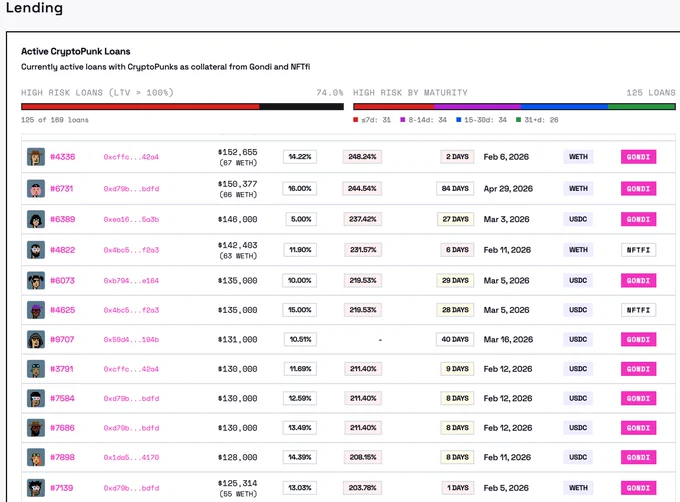Click the 248.24% LTV badge
This screenshot has width=680, height=502.
point(362,157)
